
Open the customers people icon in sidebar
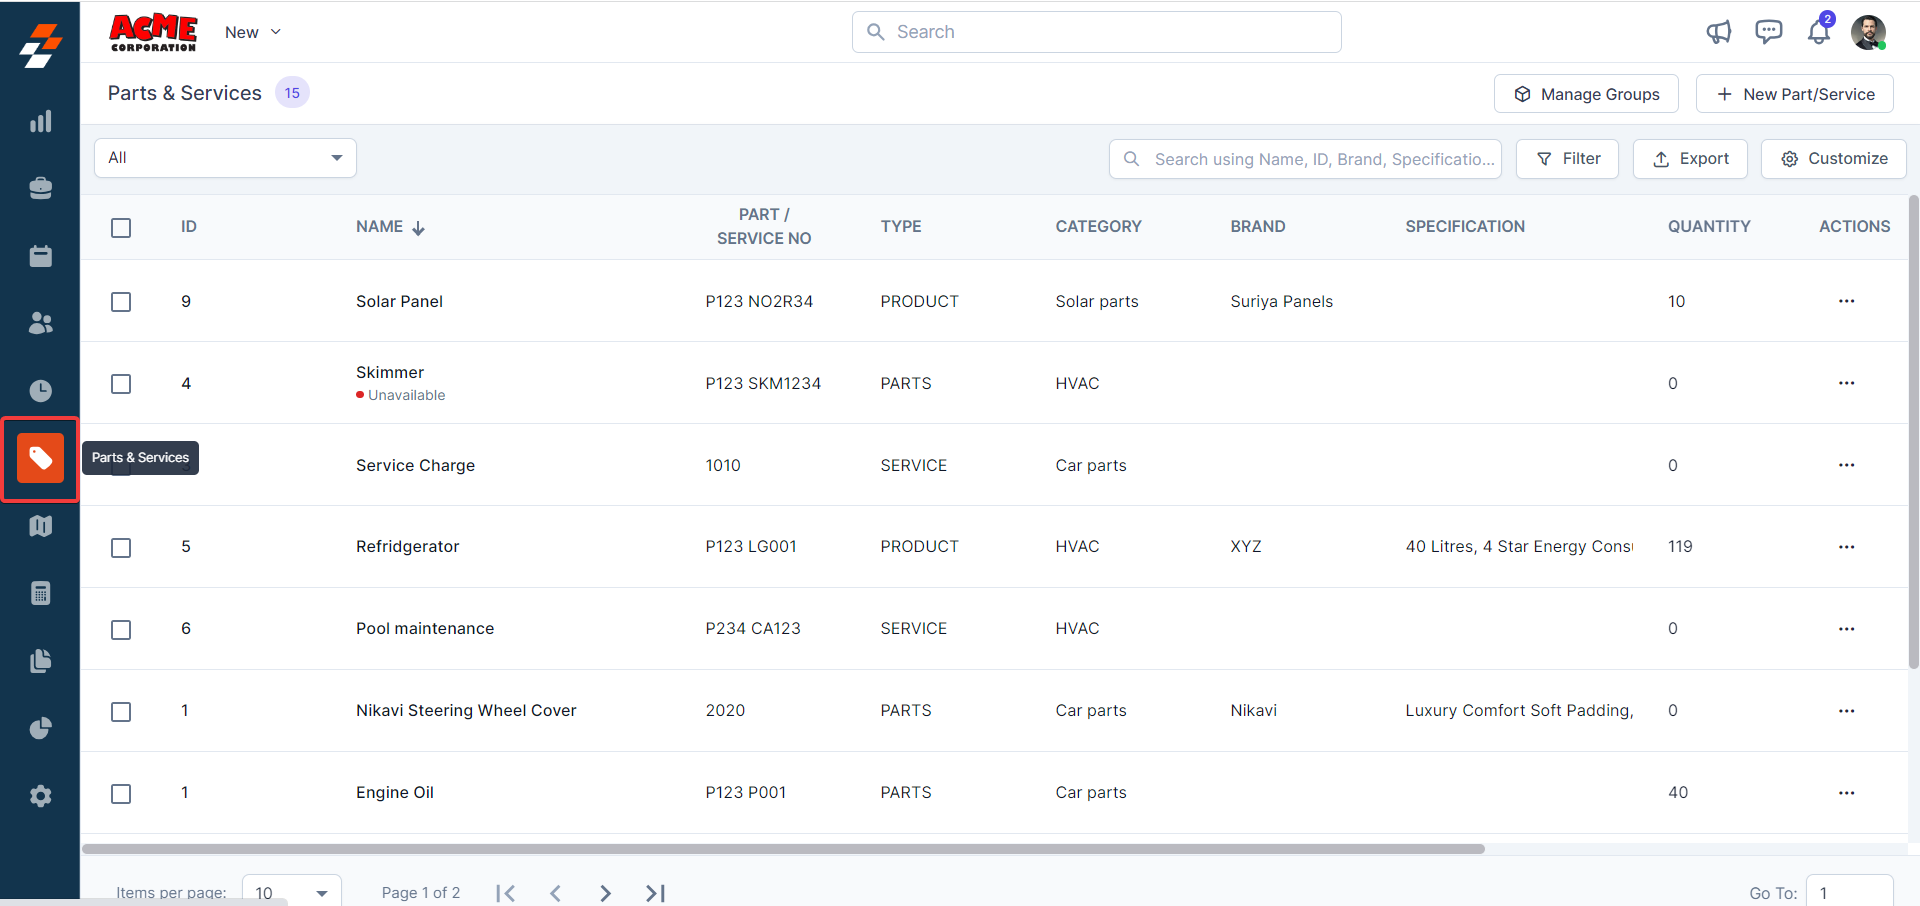40,323
